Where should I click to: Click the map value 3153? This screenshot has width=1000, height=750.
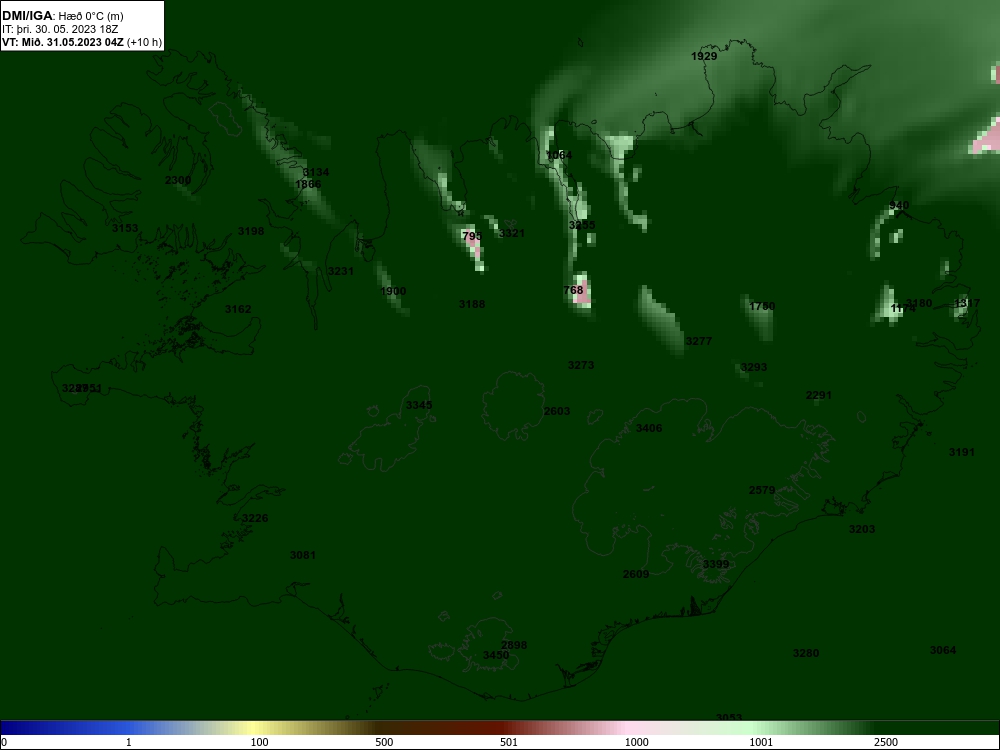(x=125, y=228)
